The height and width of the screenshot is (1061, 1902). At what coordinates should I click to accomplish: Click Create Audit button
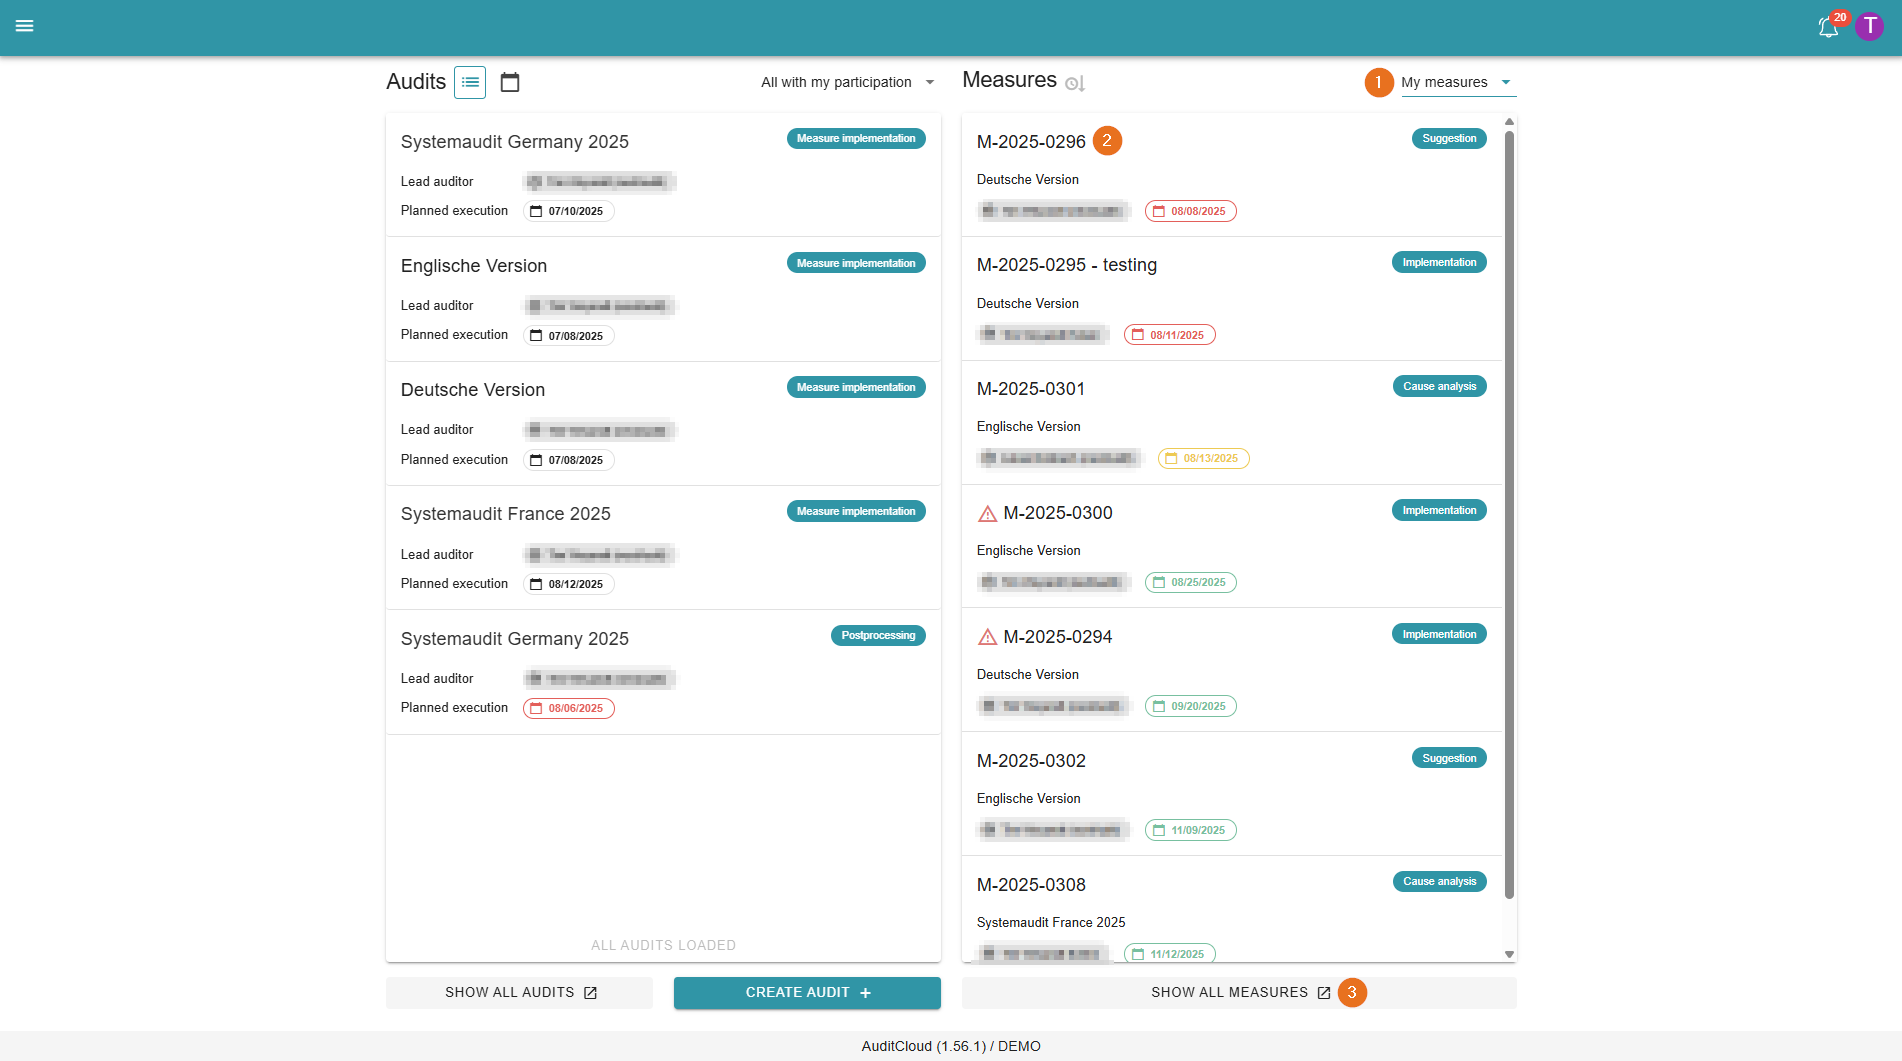click(x=807, y=992)
